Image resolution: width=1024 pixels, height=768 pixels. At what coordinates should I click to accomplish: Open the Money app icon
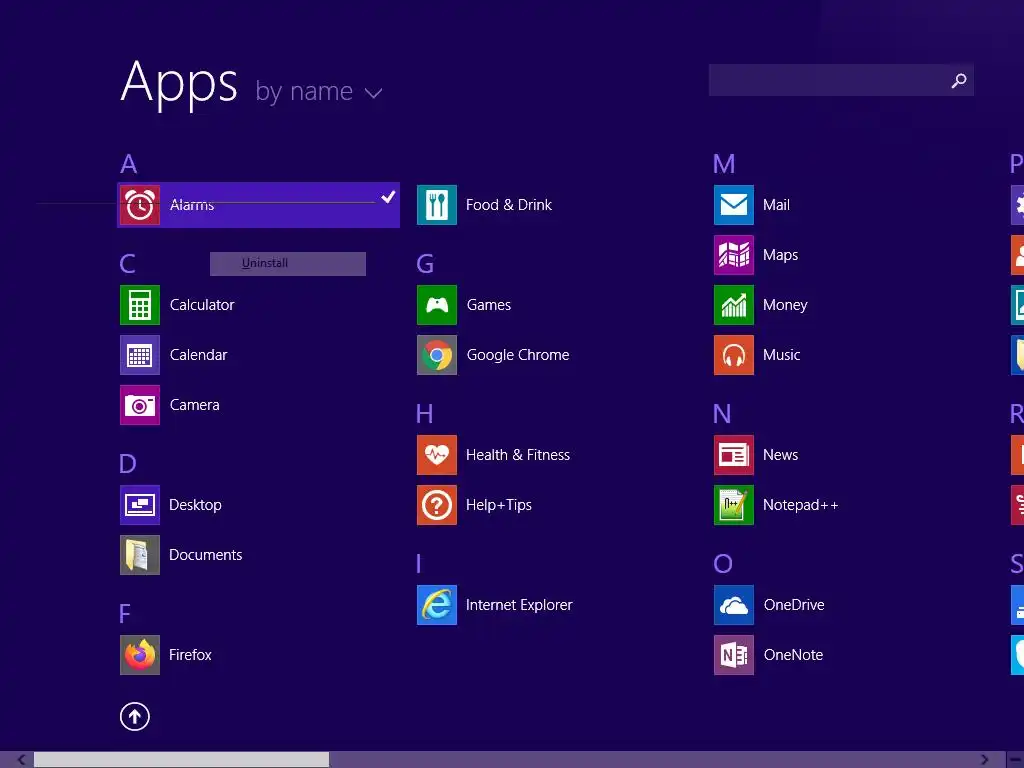point(734,305)
